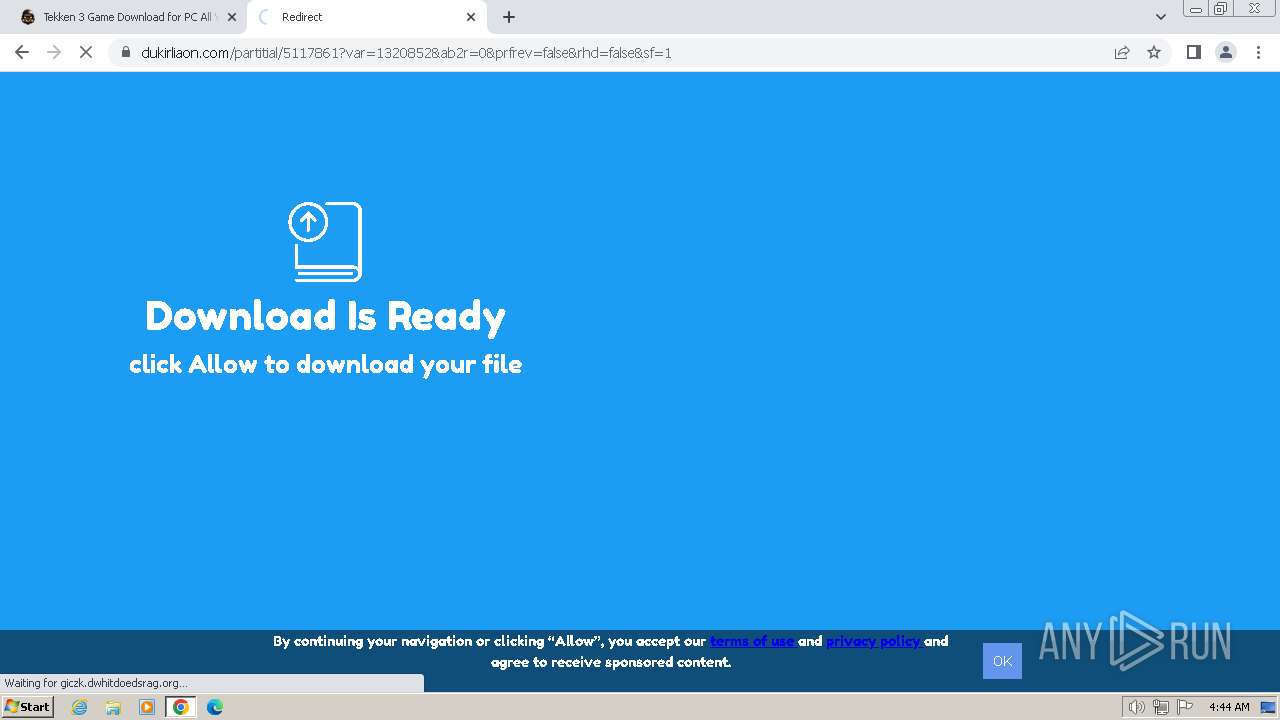The width and height of the screenshot is (1280, 720).
Task: Open the Windows Start menu
Action: 28,706
